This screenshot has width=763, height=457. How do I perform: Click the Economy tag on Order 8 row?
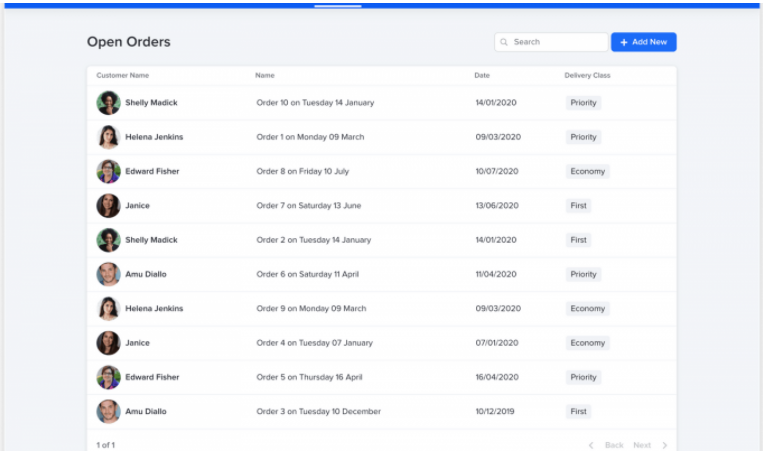[x=587, y=171]
